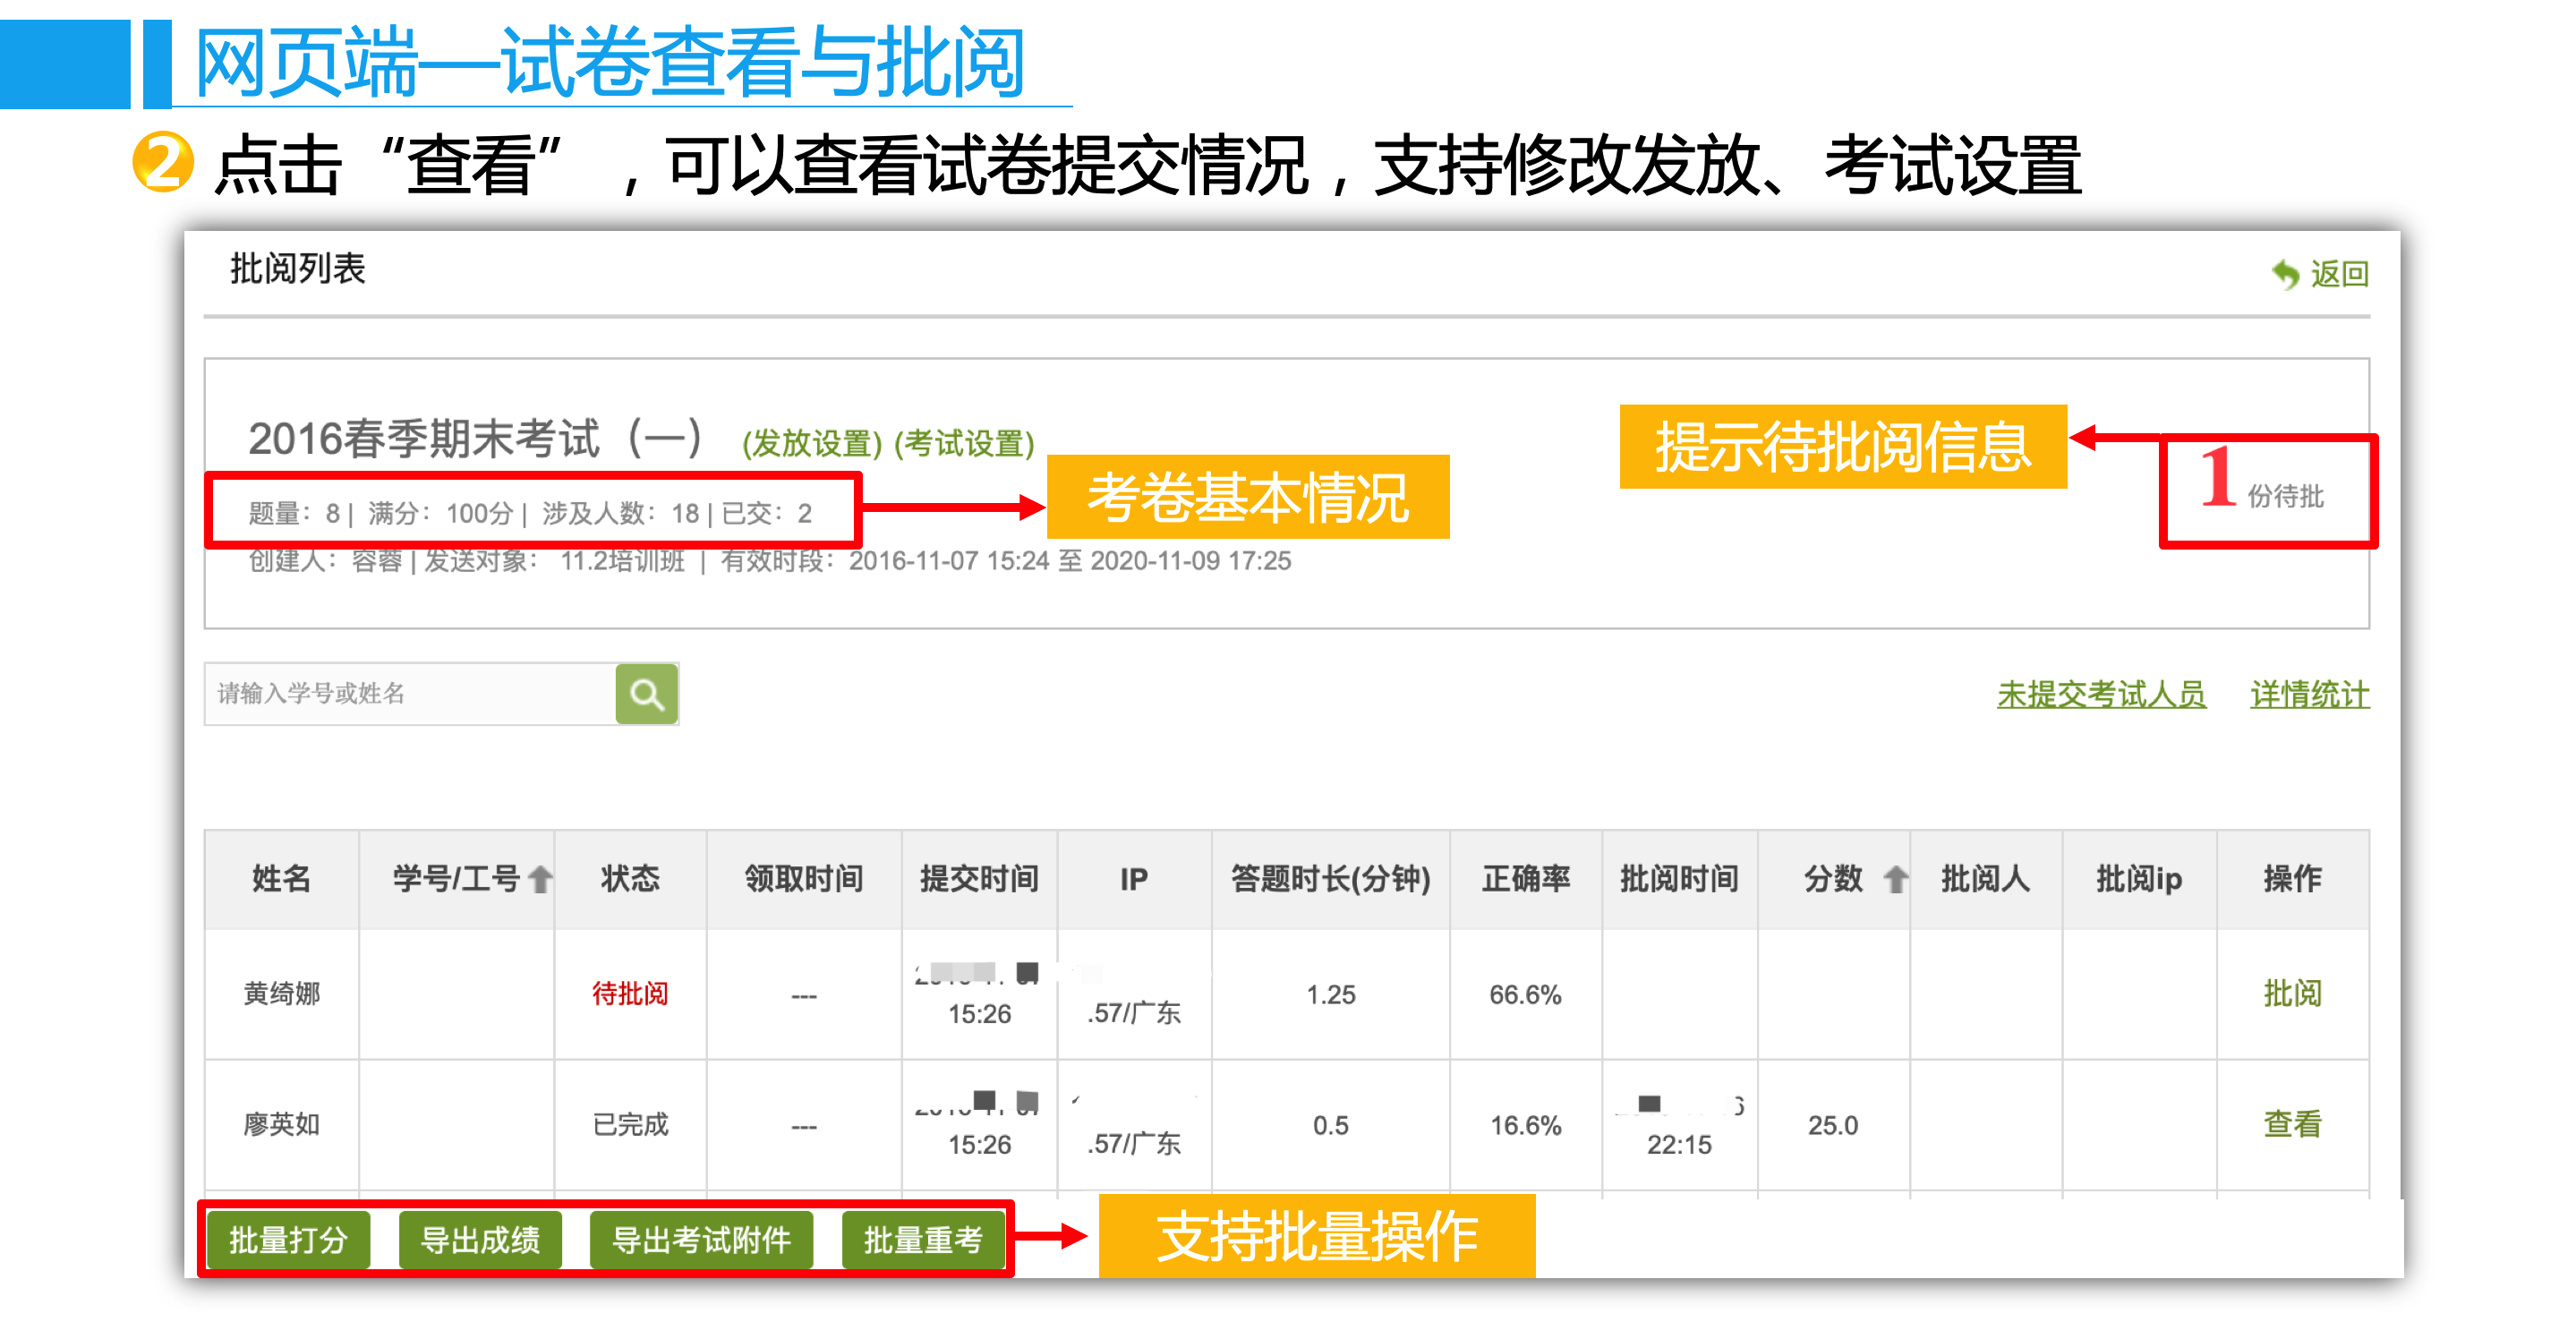Open 详情统计 link
The width and height of the screenshot is (2576, 1339).
coord(2309,694)
